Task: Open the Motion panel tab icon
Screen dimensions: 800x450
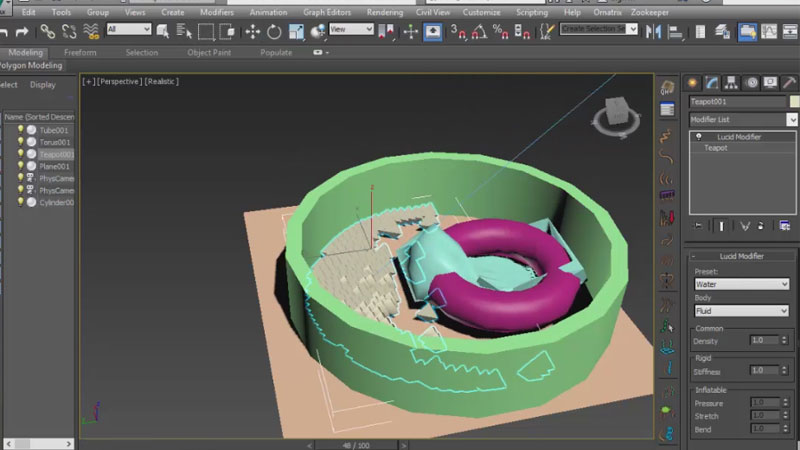Action: [x=752, y=82]
